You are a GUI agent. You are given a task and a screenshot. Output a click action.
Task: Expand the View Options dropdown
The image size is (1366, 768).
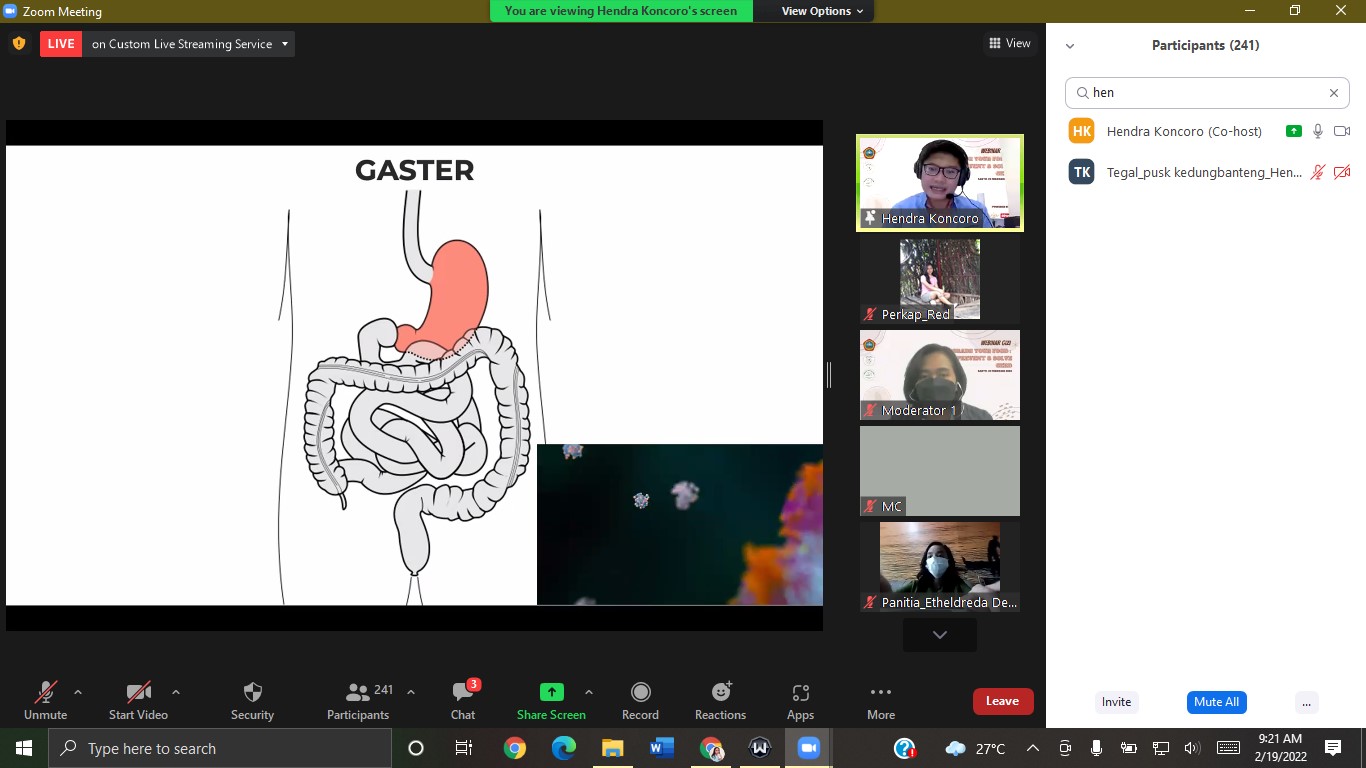pyautogui.click(x=823, y=11)
